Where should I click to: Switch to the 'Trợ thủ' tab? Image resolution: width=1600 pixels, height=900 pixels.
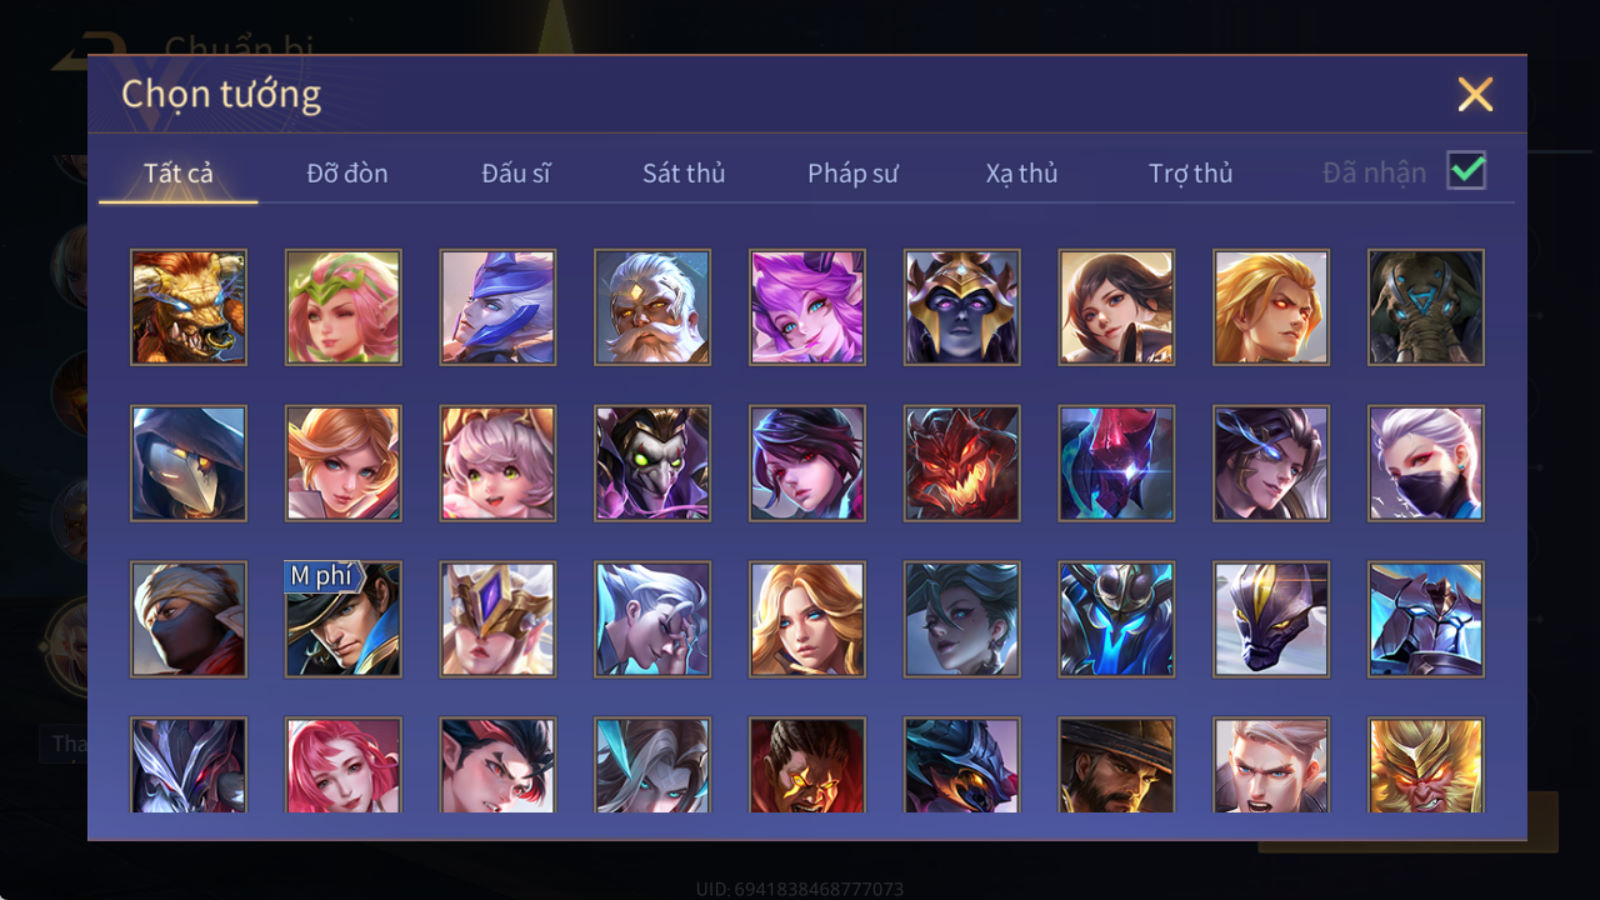[1190, 173]
